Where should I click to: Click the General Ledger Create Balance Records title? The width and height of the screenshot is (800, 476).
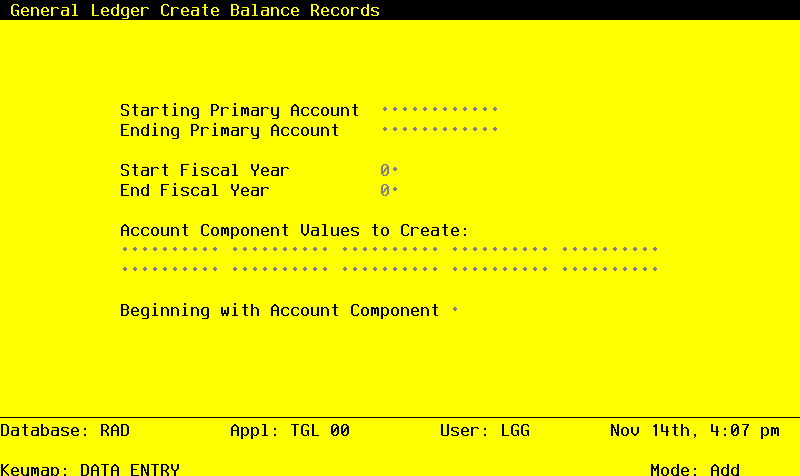pyautogui.click(x=195, y=10)
